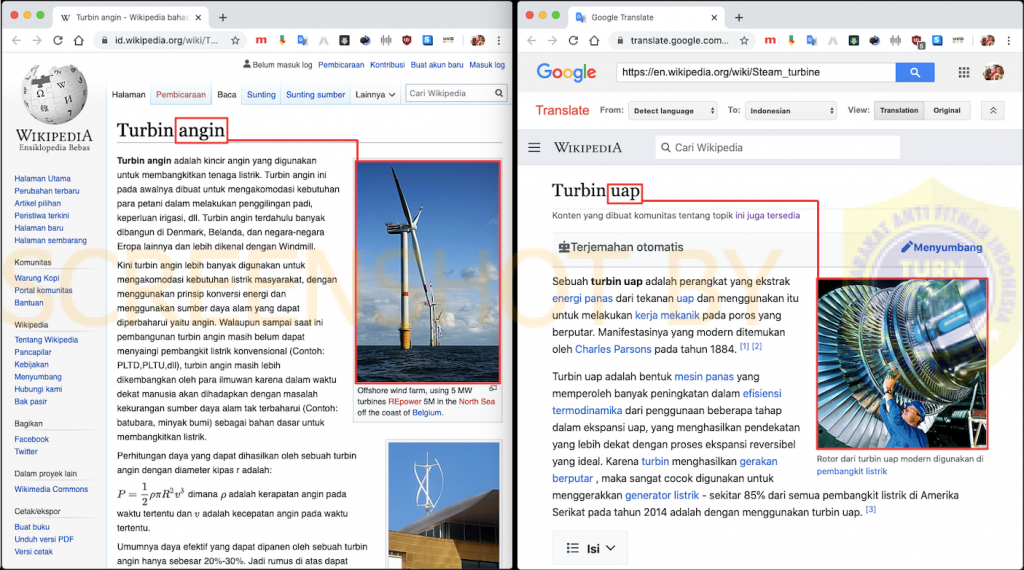Click the green download extension in right window
The image size is (1024, 570).
pyautogui.click(x=854, y=40)
